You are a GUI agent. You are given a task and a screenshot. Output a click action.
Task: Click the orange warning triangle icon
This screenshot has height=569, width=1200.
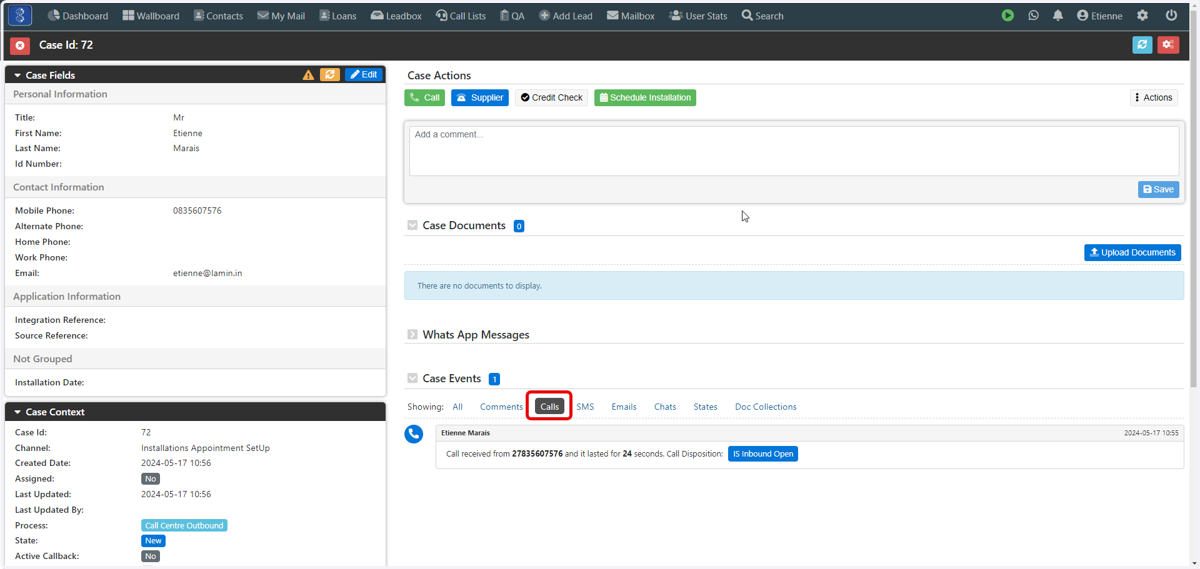tap(308, 75)
